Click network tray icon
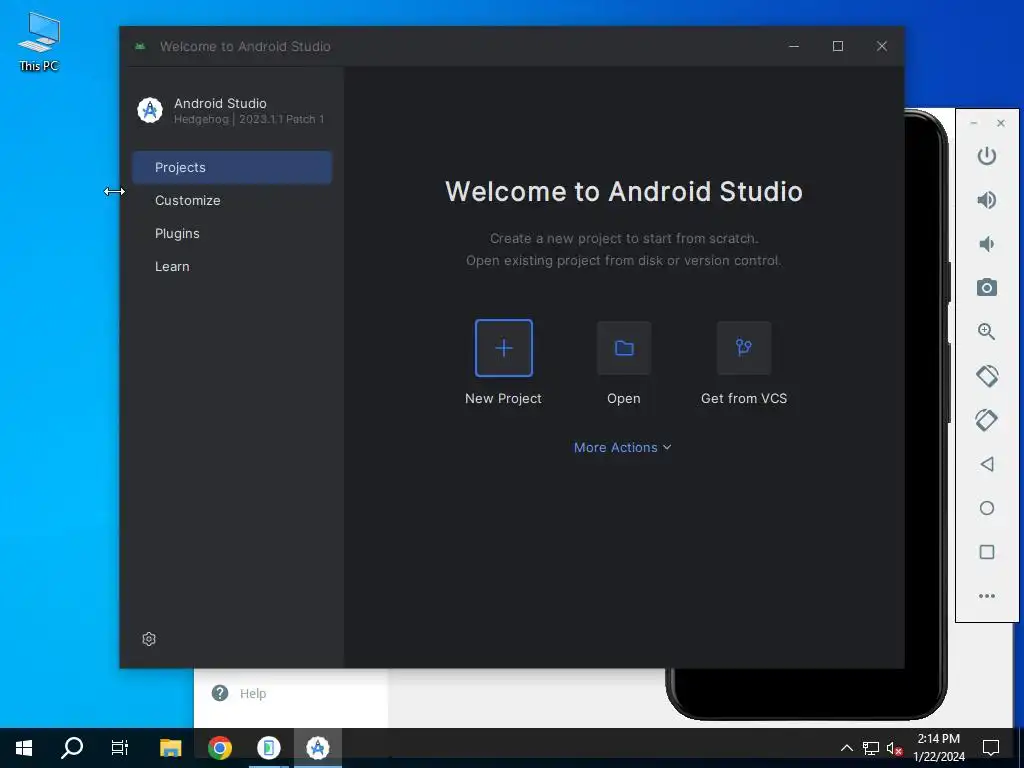Image resolution: width=1024 pixels, height=768 pixels. click(x=871, y=748)
